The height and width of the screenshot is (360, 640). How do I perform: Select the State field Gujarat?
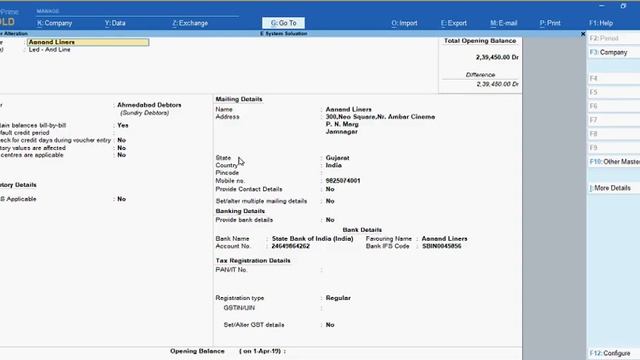pyautogui.click(x=337, y=158)
